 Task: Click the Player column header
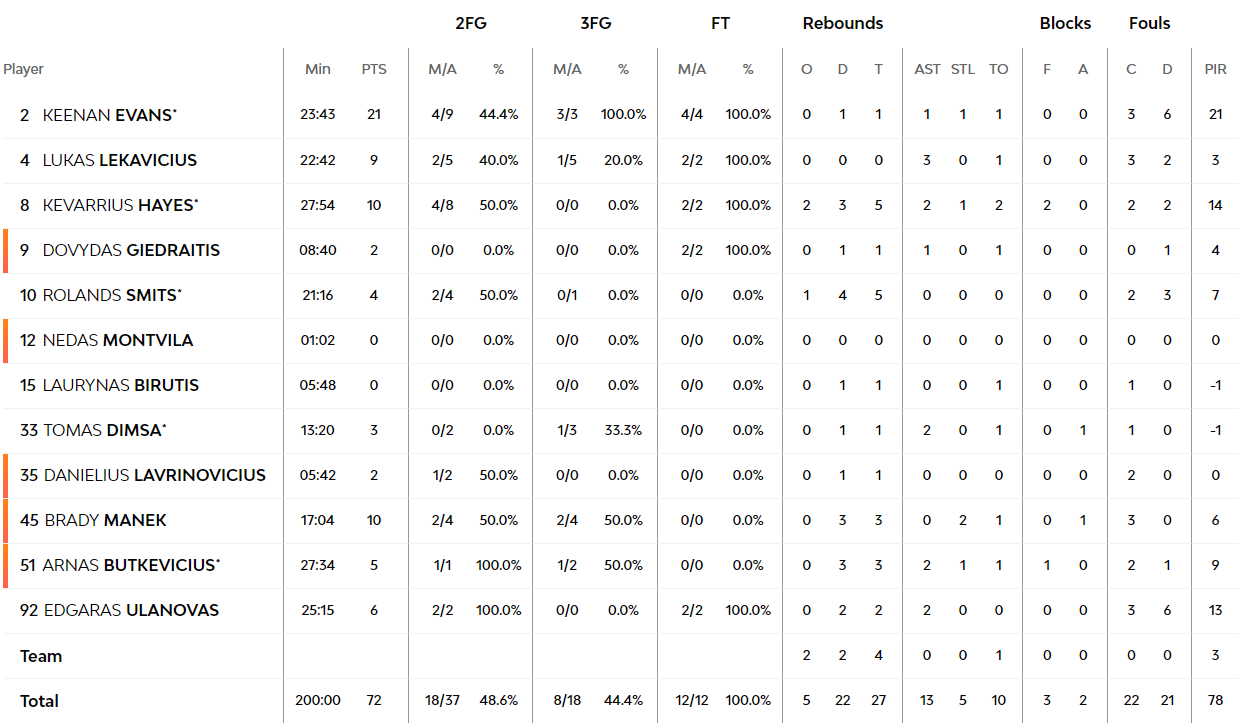pyautogui.click(x=23, y=69)
